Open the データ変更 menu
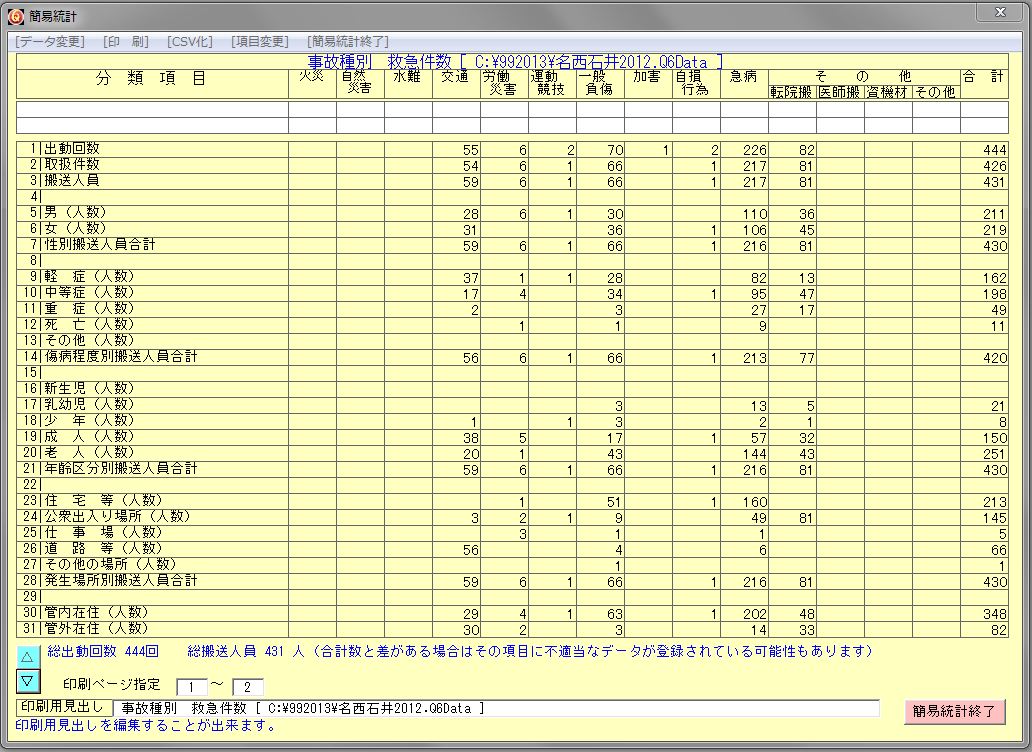The height and width of the screenshot is (752, 1032). point(50,41)
